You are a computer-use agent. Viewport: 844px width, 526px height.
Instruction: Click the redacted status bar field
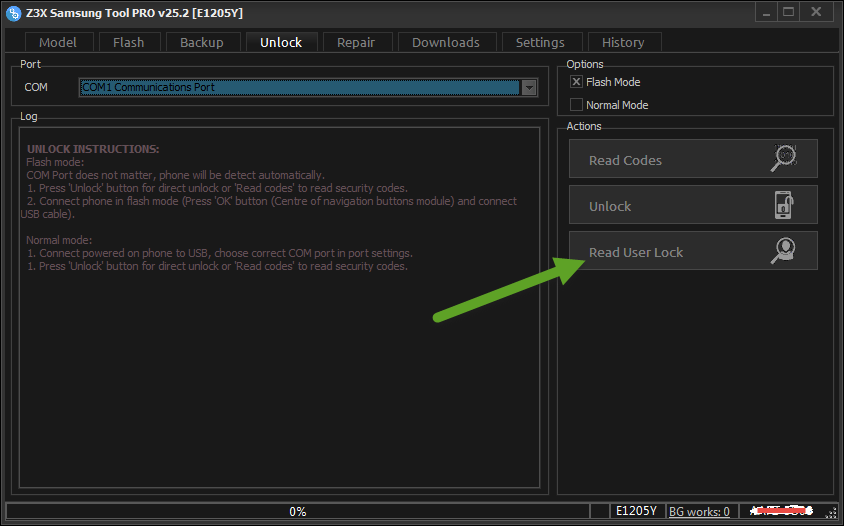781,510
